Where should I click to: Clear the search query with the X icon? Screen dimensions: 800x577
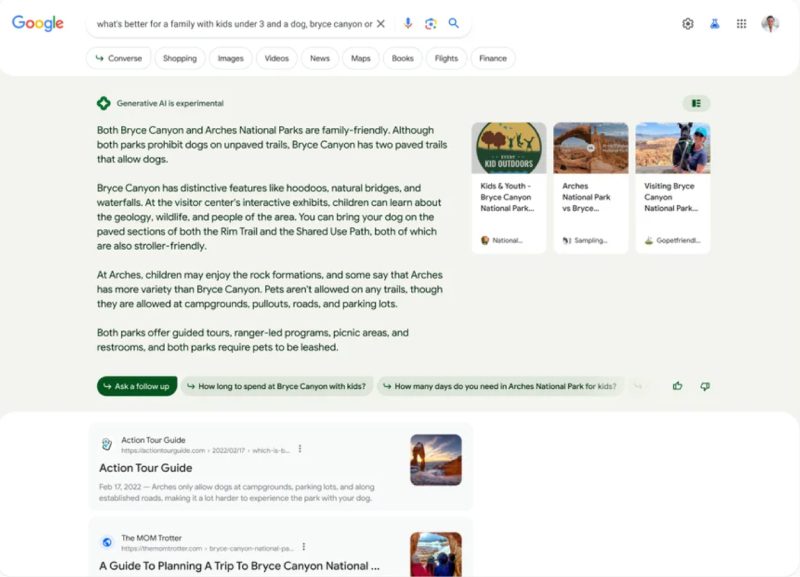click(380, 23)
